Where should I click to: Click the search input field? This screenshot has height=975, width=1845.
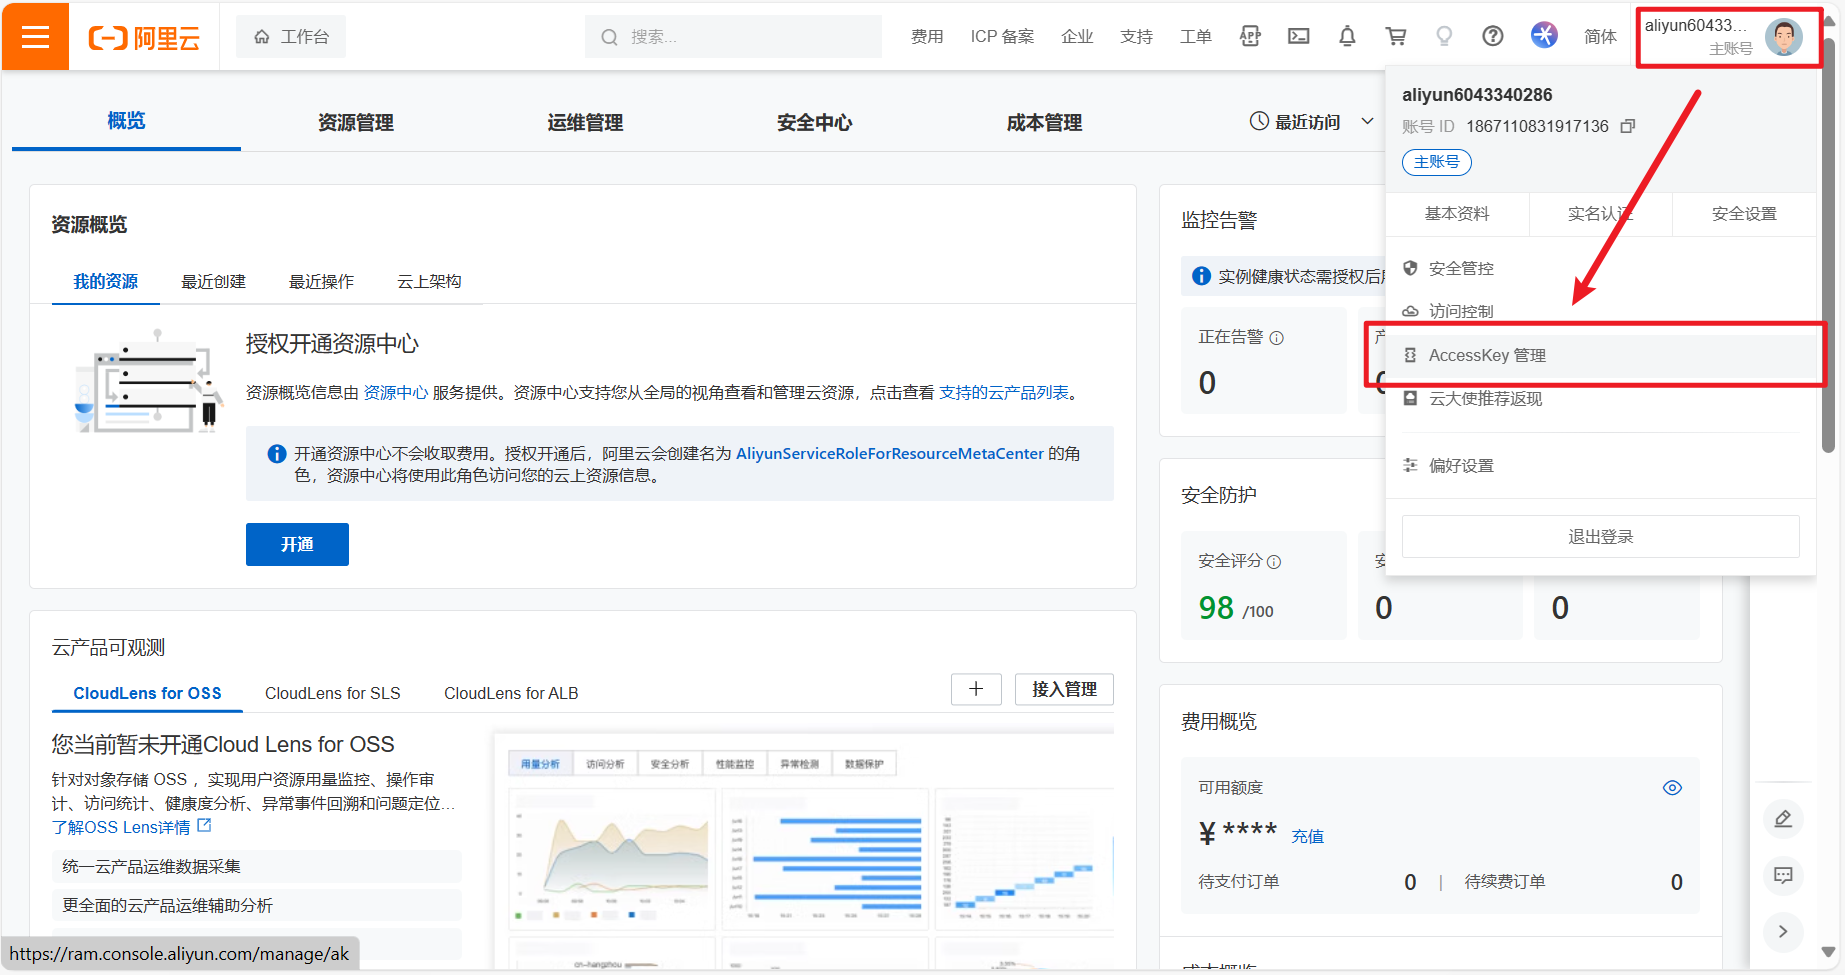click(740, 37)
